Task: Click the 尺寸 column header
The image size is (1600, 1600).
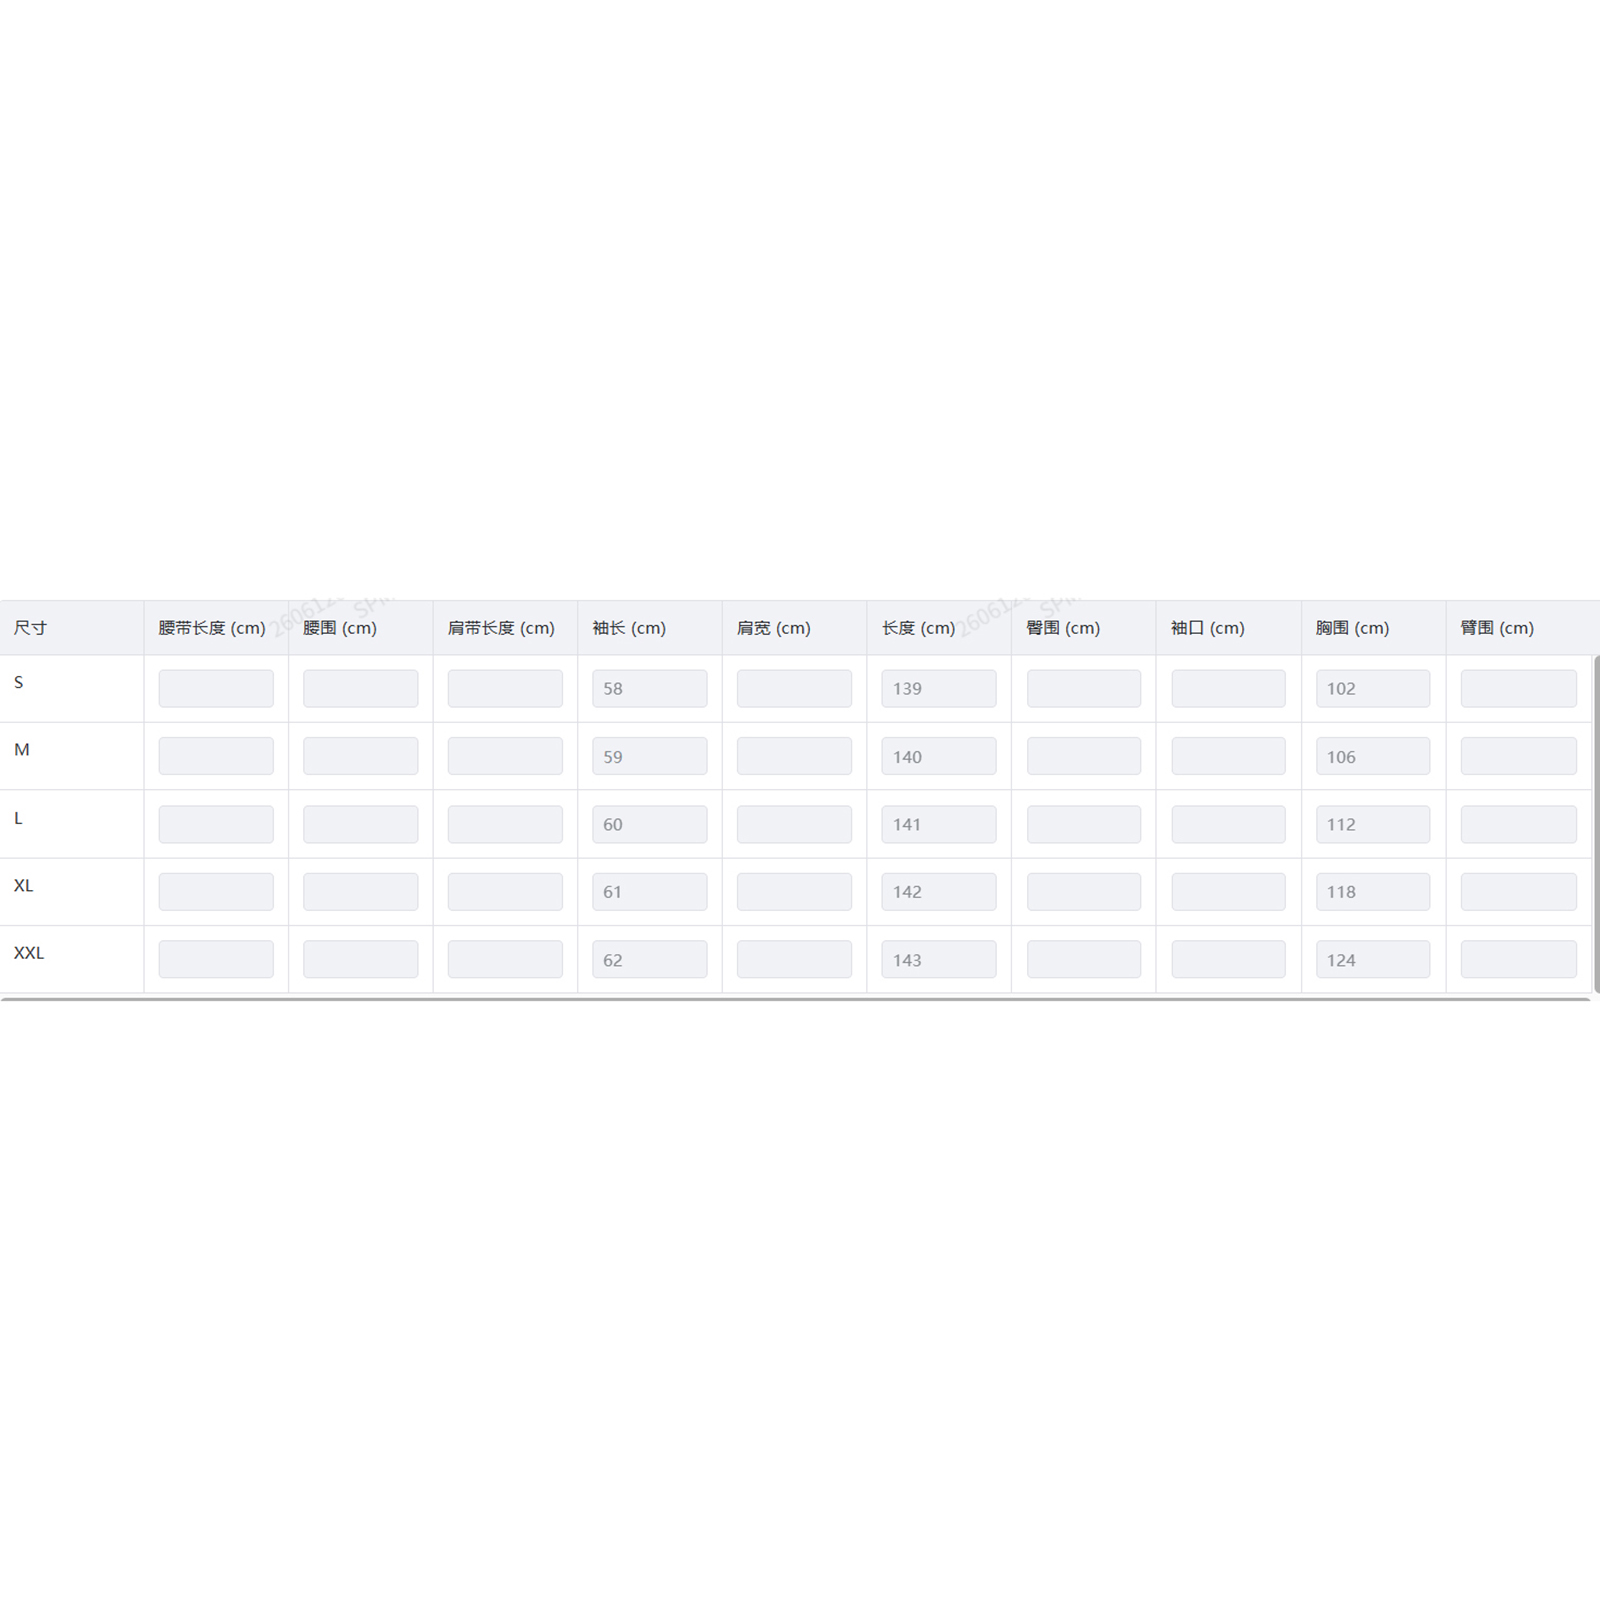Action: [31, 628]
